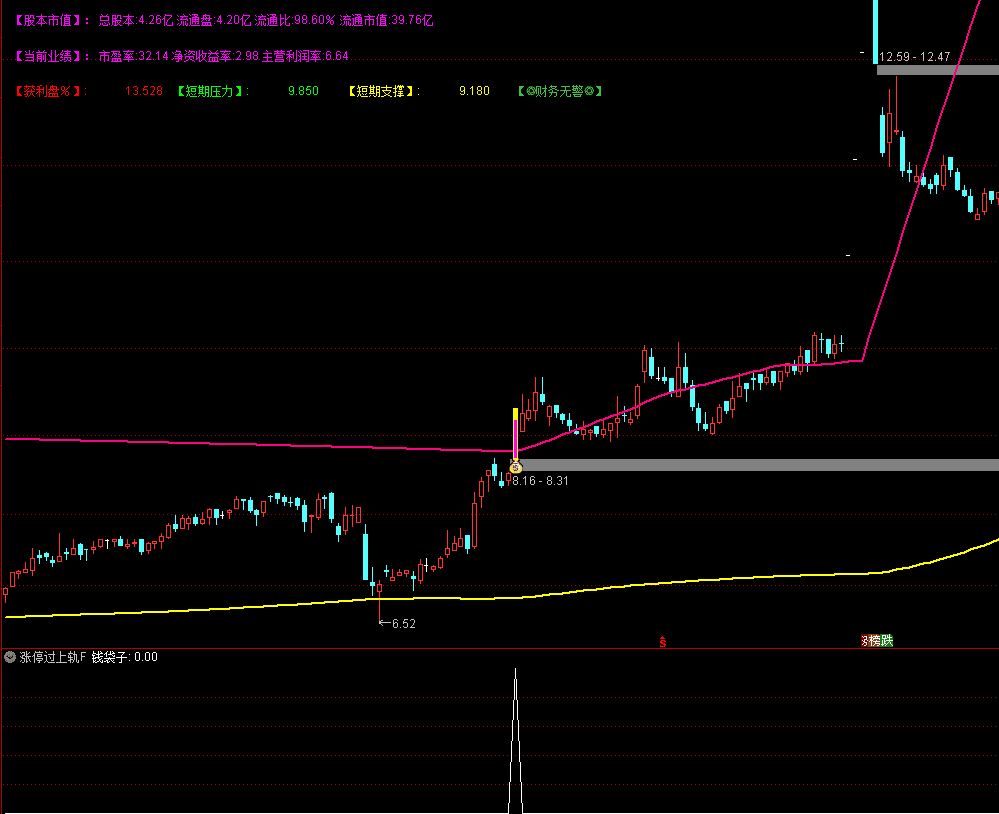Image resolution: width=999 pixels, height=814 pixels.
Task: Collapse the 涨停过上轨F indicator panel arrow
Action: (10, 657)
